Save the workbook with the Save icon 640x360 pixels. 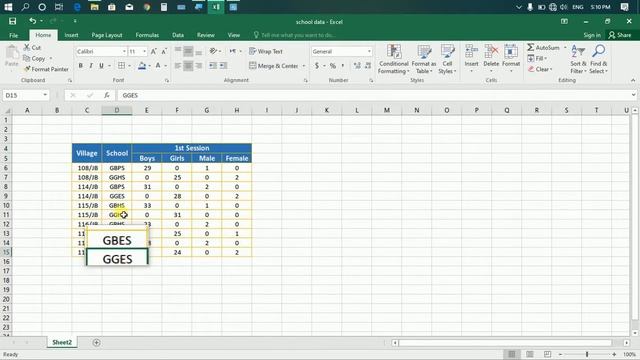(12, 21)
